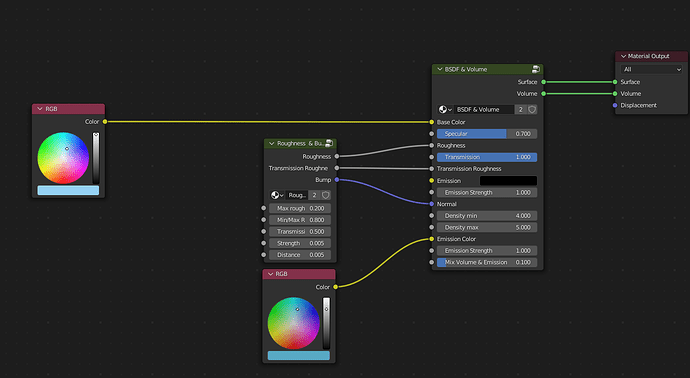Click Surface input socket on Material Output
The width and height of the screenshot is (690, 378).
coord(615,82)
